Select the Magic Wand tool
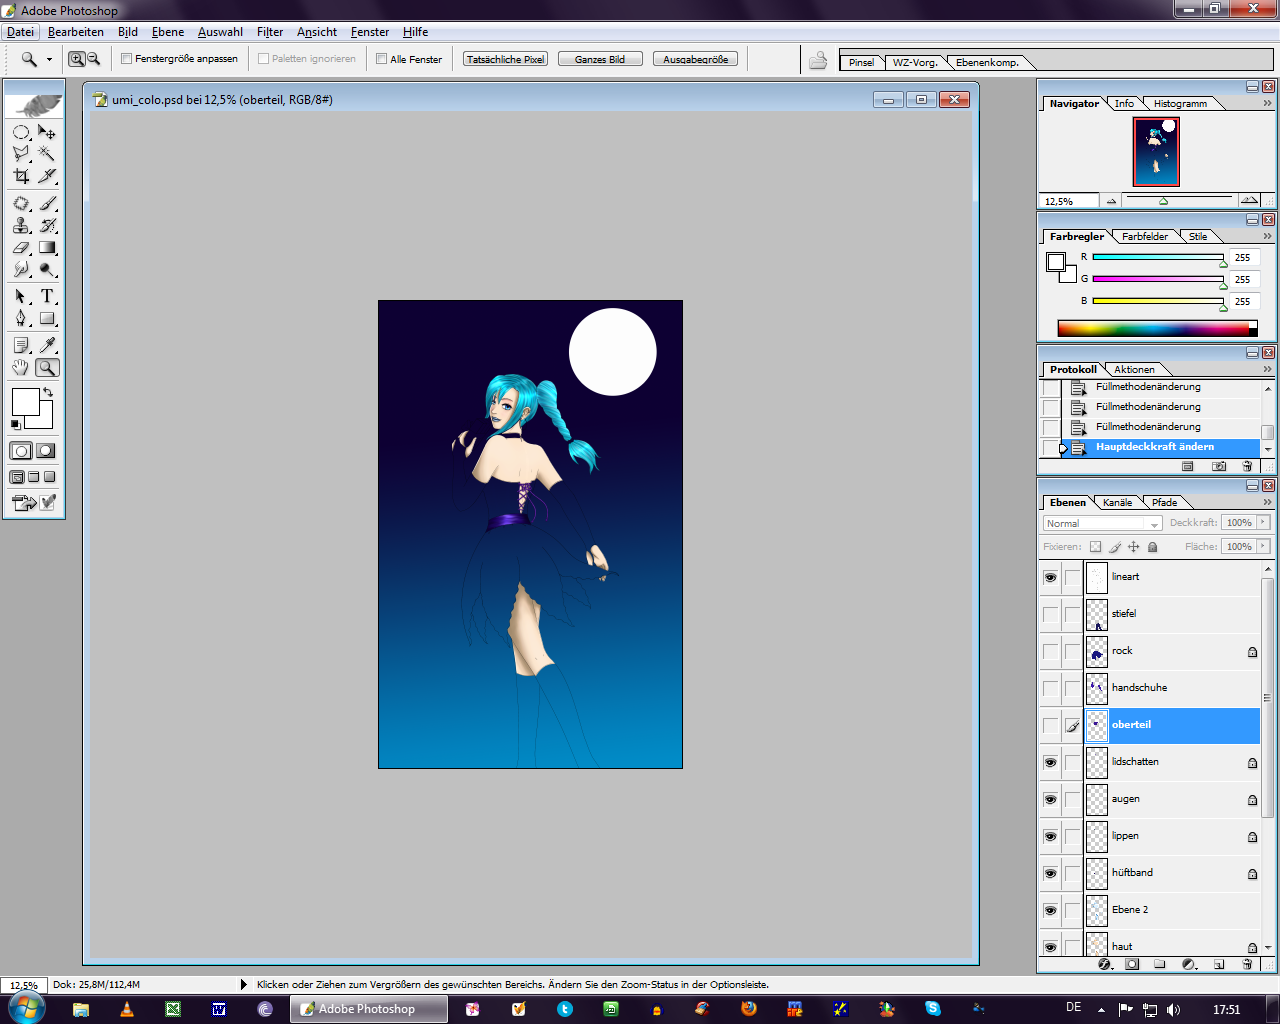 pos(47,154)
